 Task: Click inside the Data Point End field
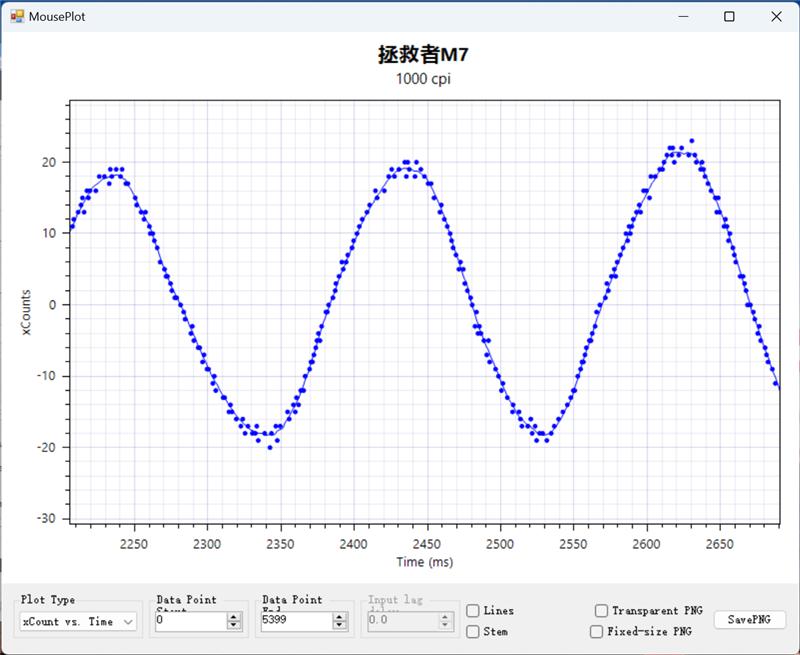pos(295,621)
